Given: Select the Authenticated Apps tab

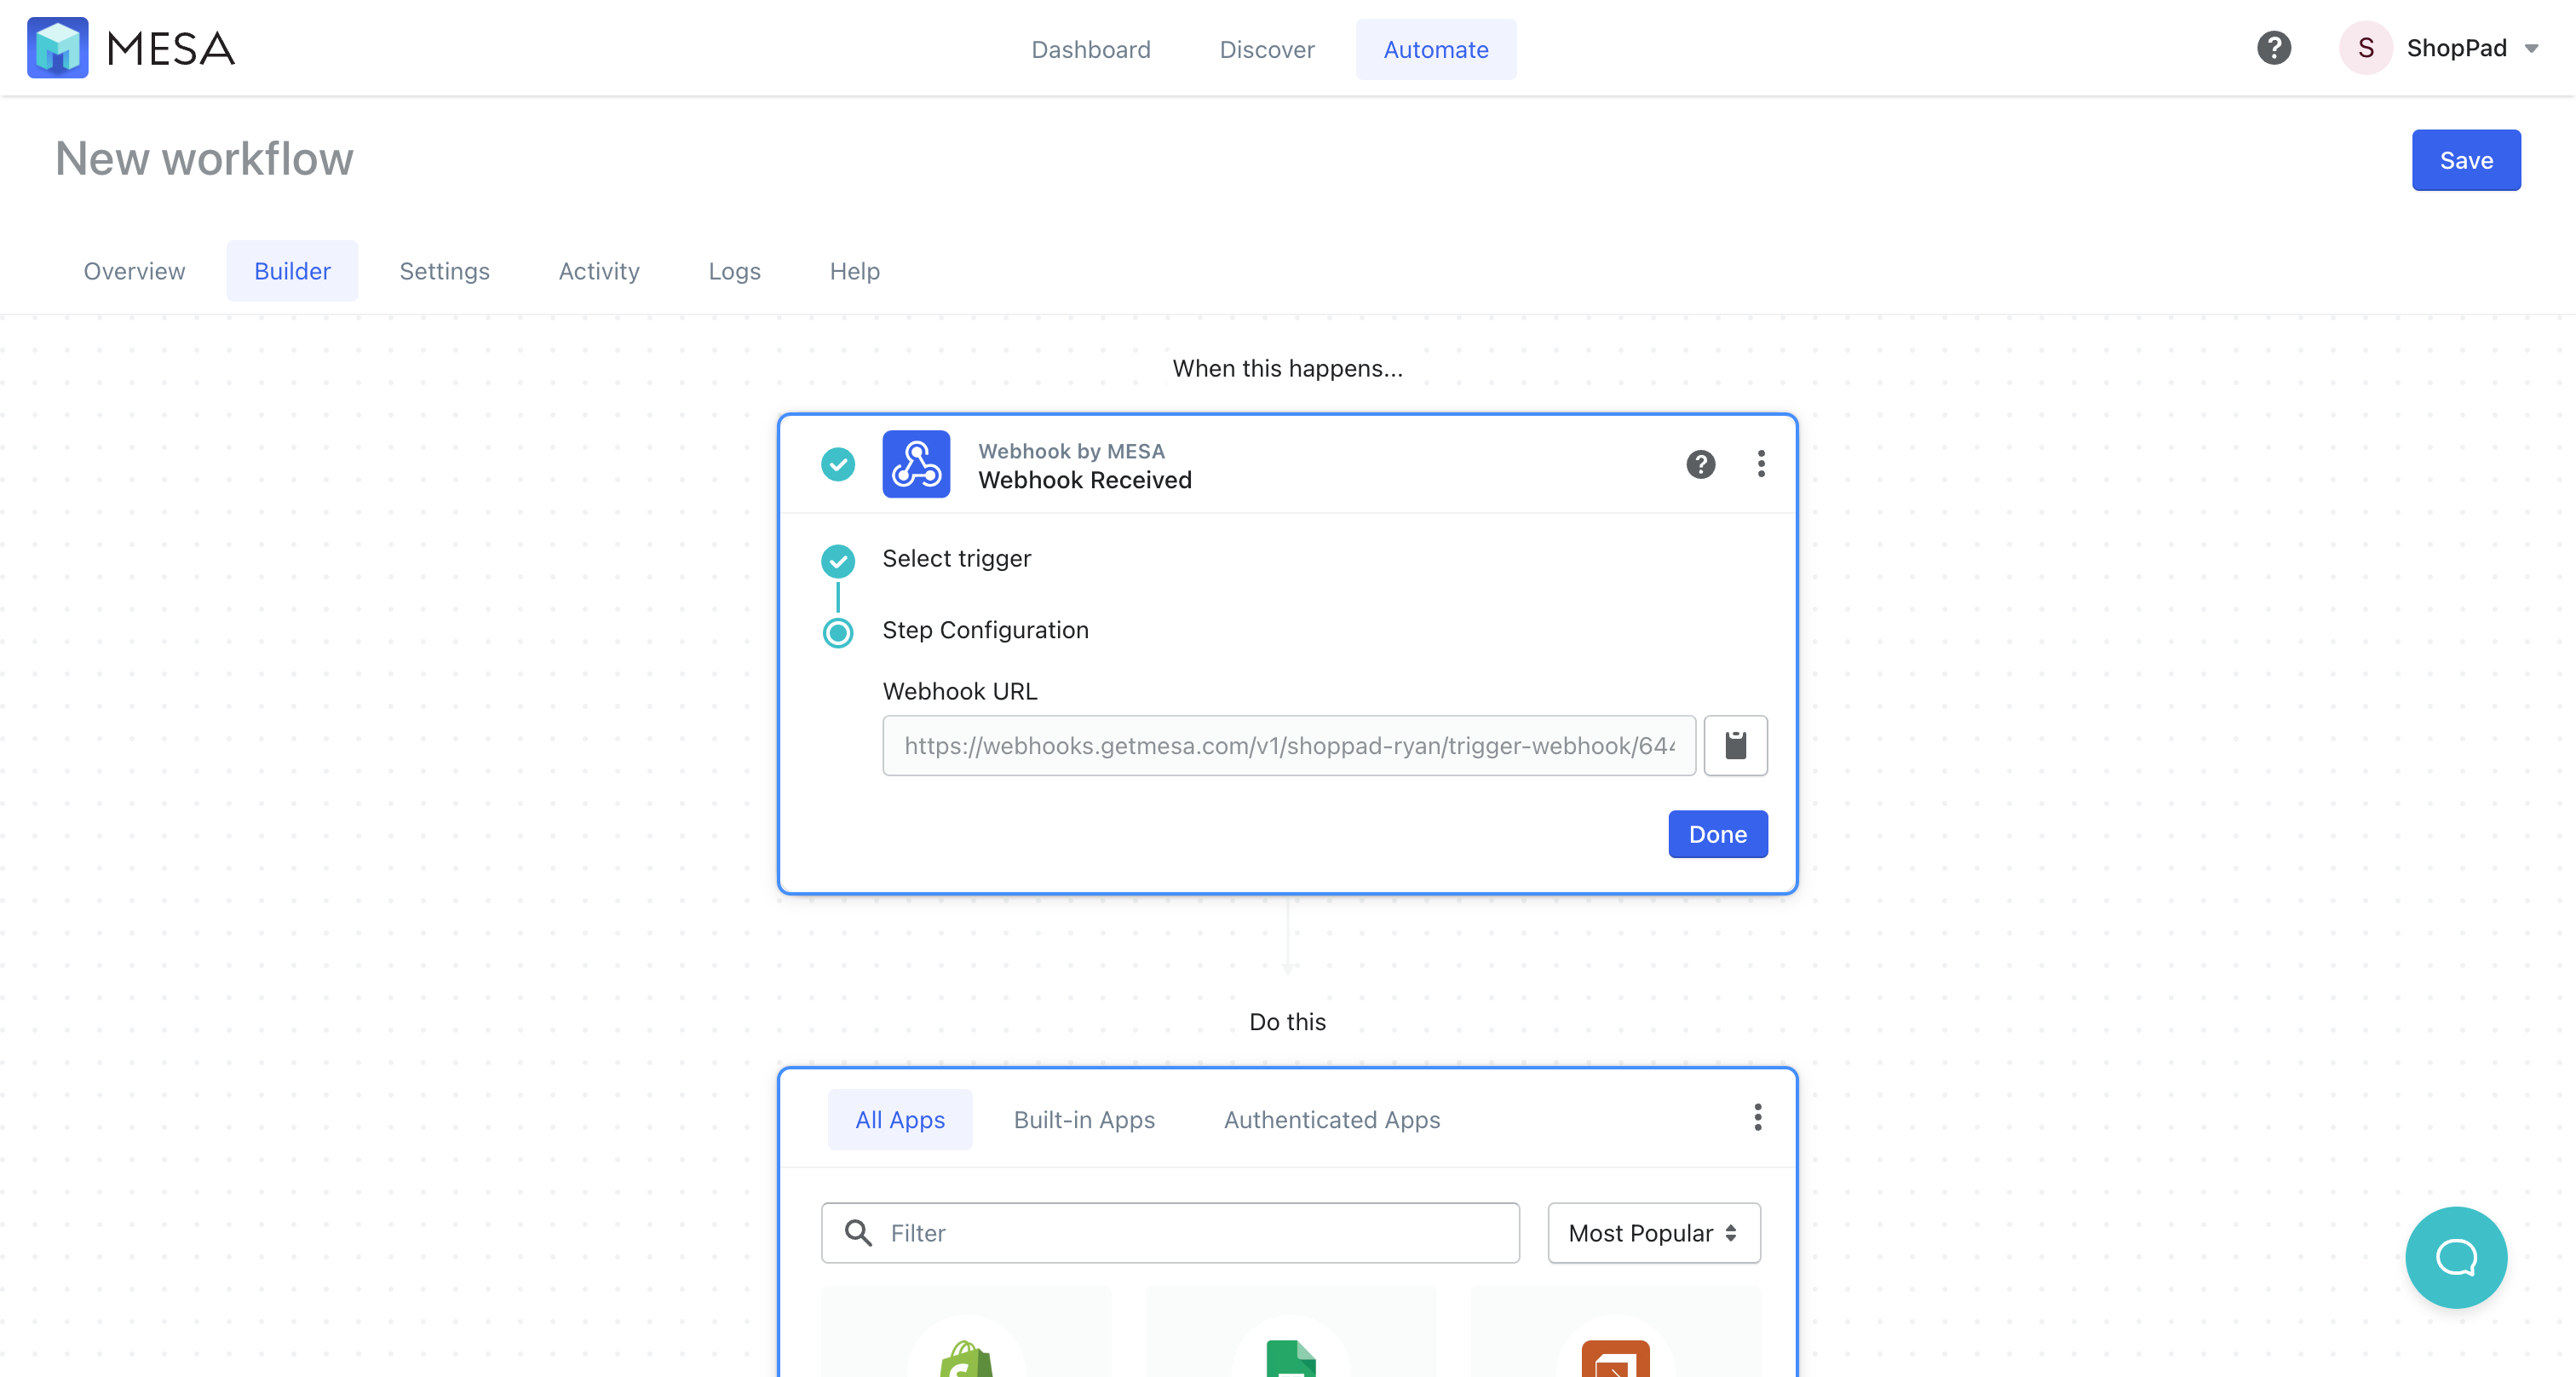Looking at the screenshot, I should pyautogui.click(x=1331, y=1120).
